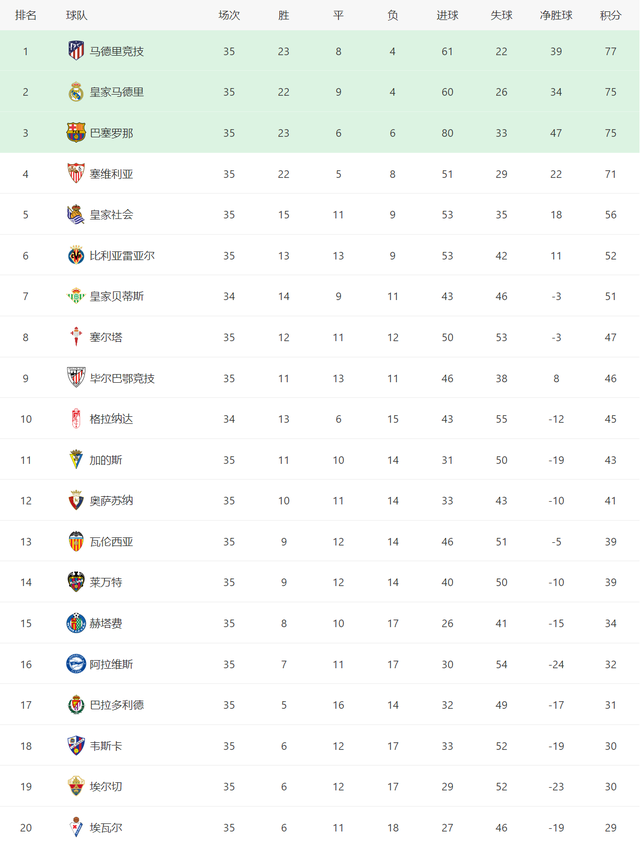Screen dimensions: 640x845
Task: Click the Alavés blue circular badge
Action: point(76,664)
